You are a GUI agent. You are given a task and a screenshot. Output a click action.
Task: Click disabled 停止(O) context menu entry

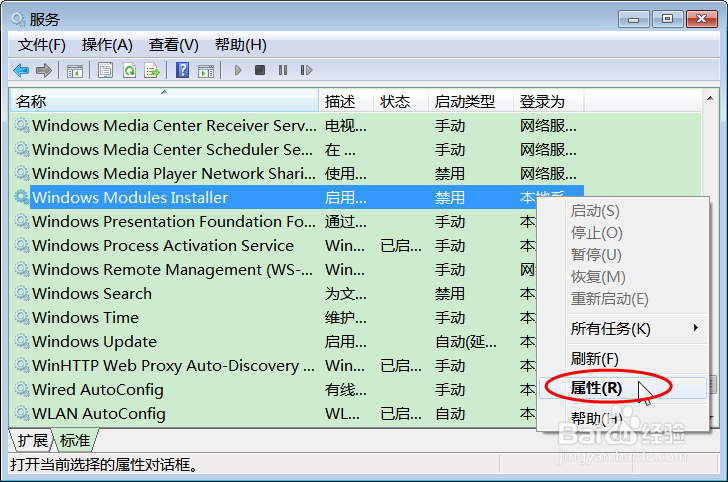tap(623, 233)
